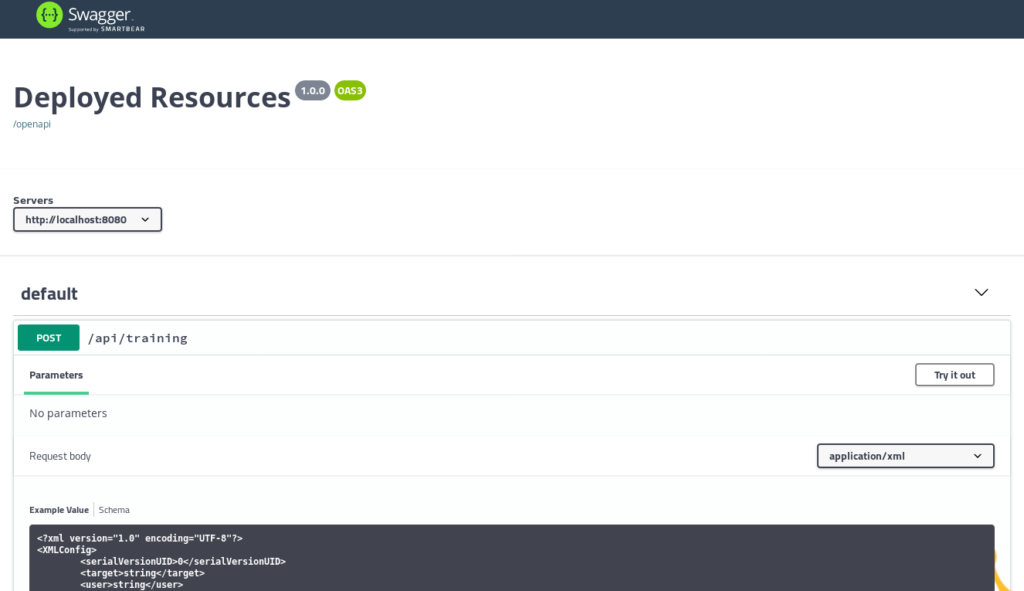Click the Swagger logo icon
This screenshot has width=1024, height=591.
click(47, 17)
